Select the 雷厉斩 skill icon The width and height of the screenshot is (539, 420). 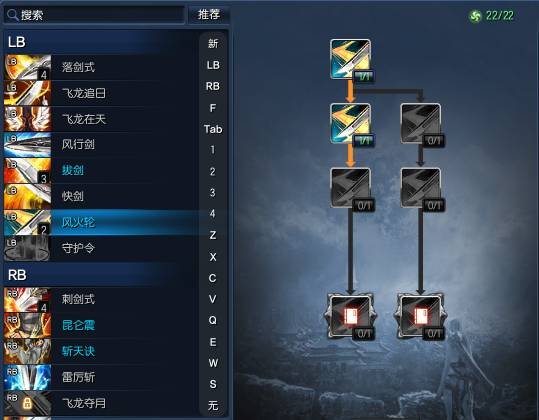pos(28,377)
